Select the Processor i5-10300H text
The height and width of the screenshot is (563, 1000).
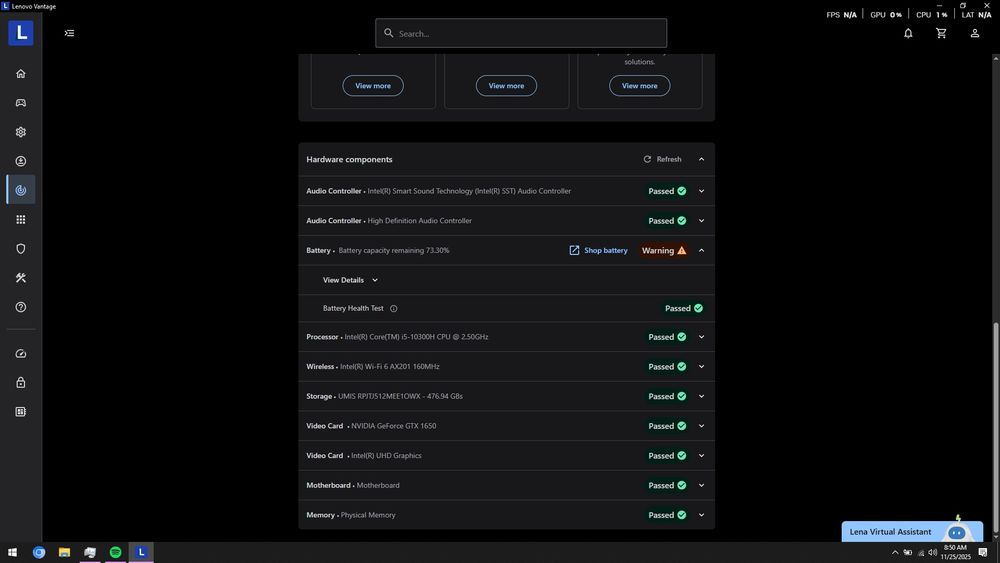[x=416, y=337]
